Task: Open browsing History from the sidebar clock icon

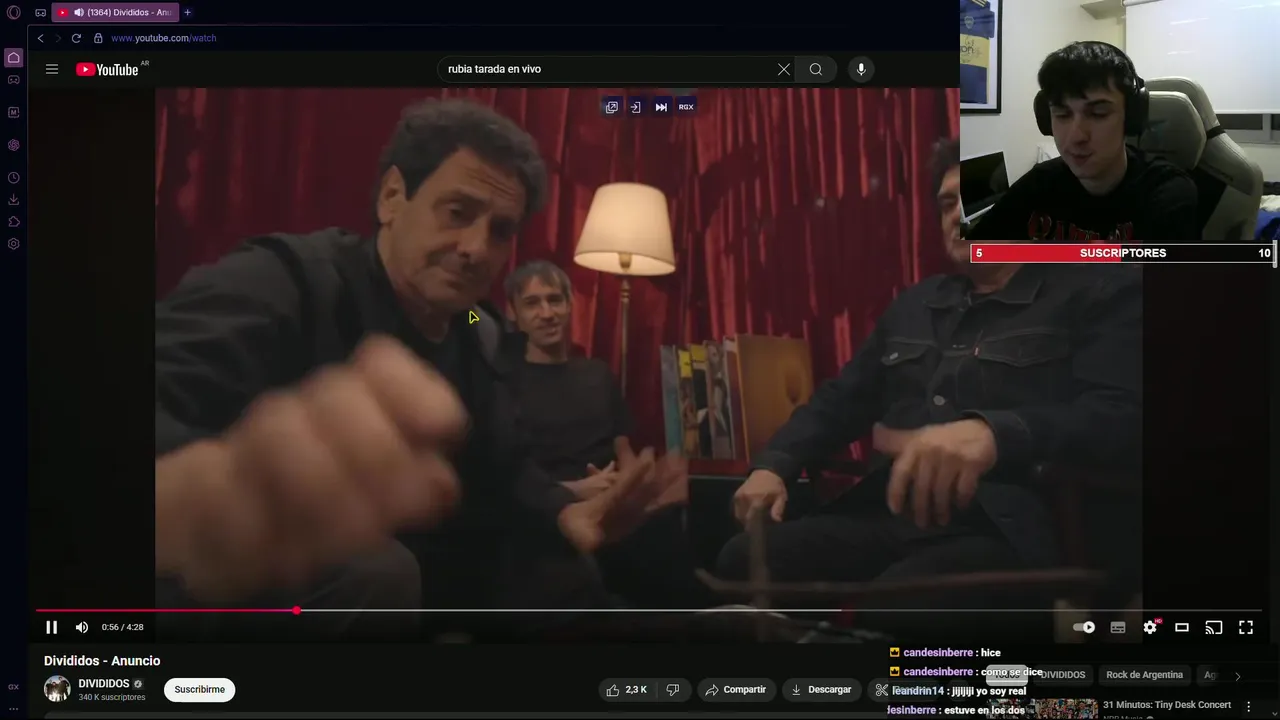Action: (x=14, y=178)
